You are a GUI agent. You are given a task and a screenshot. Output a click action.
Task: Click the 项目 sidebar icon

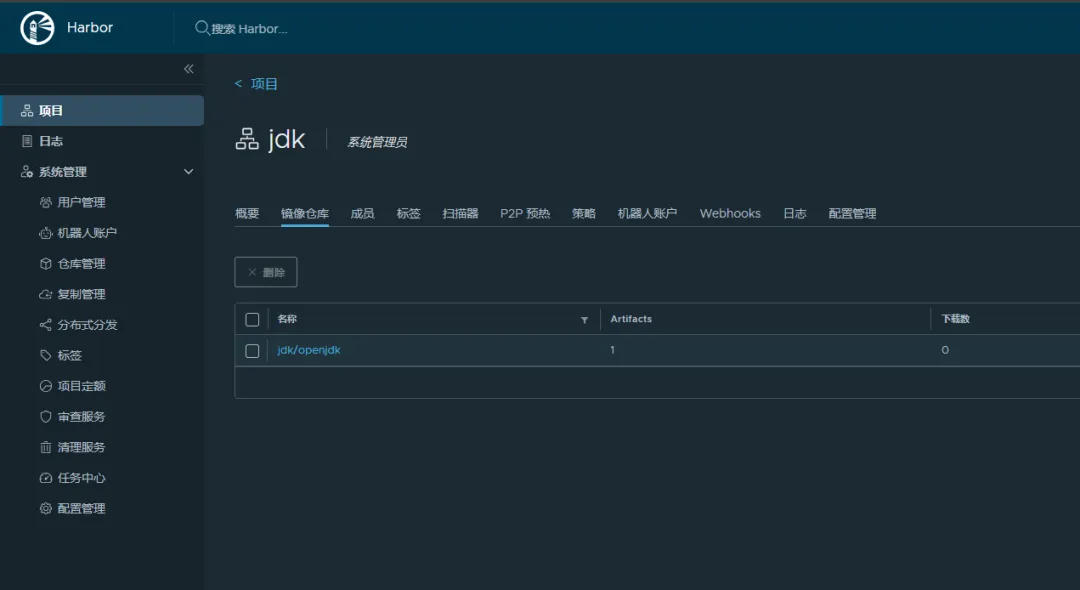click(27, 110)
